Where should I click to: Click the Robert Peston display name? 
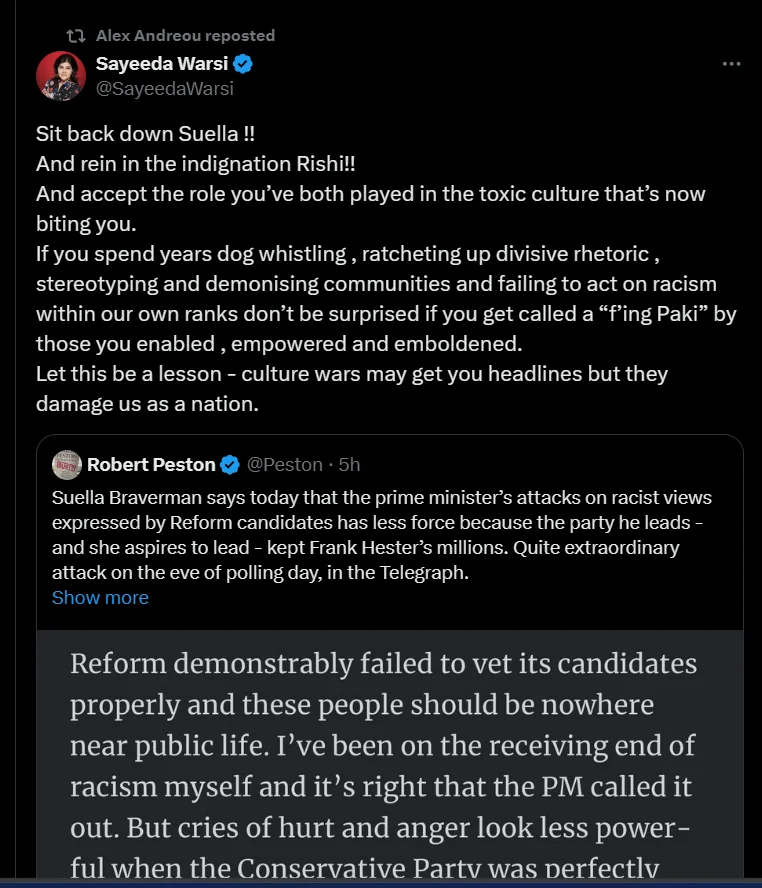(x=151, y=465)
